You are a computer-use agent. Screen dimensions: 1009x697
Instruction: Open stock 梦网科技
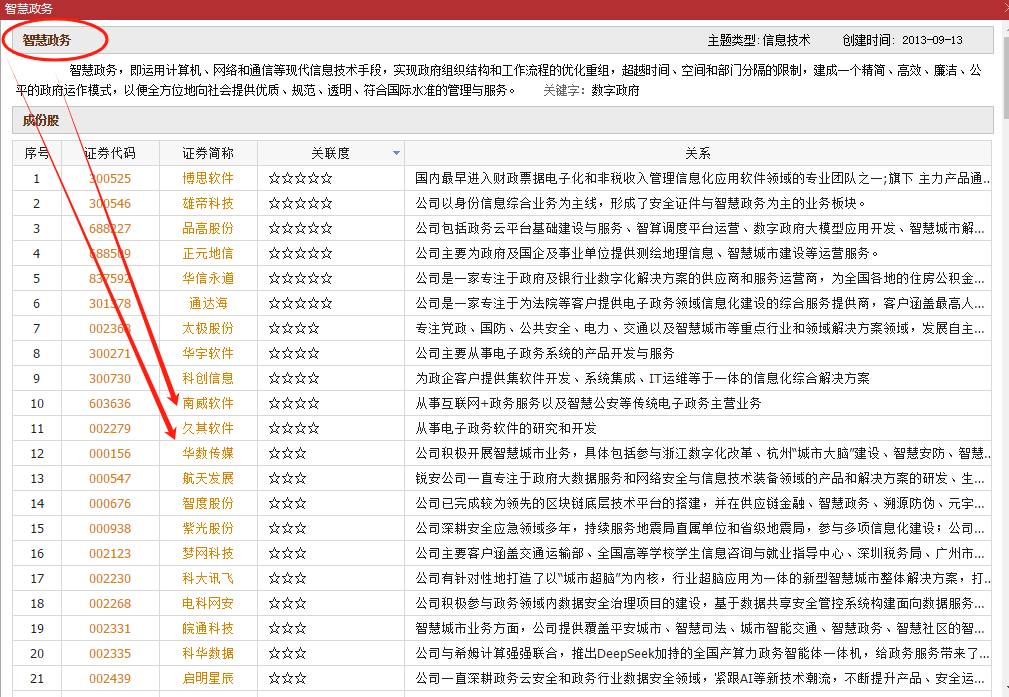208,553
